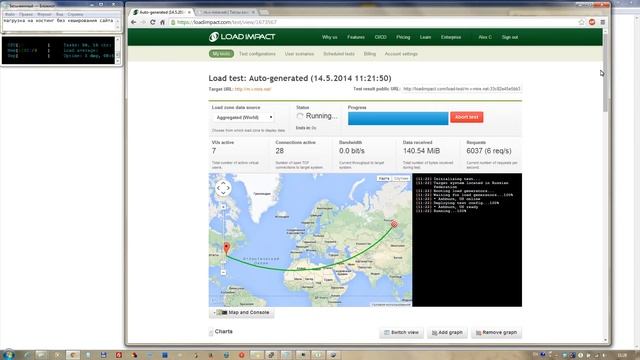The width and height of the screenshot is (640, 360).
Task: Switch to the User scenarios tab
Action: click(299, 54)
